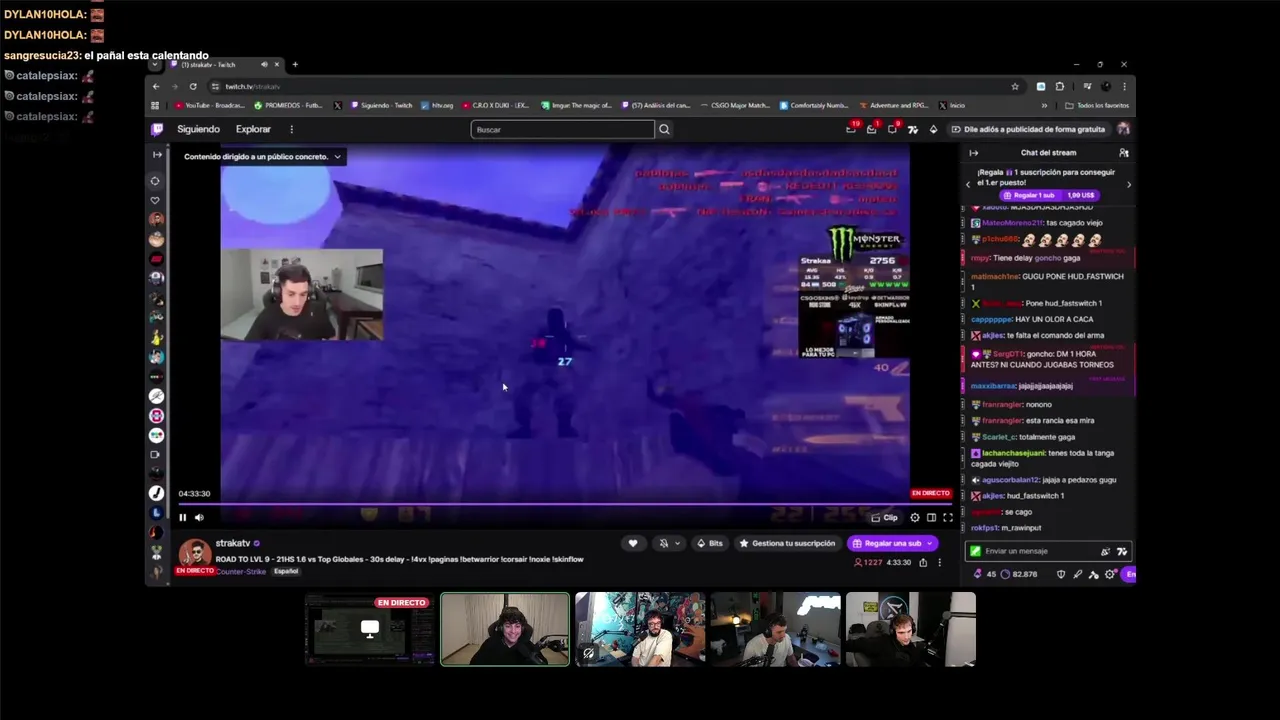Expand the left channel sidebar
The image size is (1280, 720).
pos(157,154)
